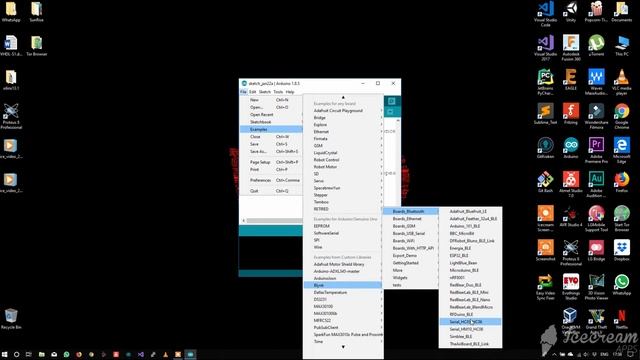The width and height of the screenshot is (640, 360).
Task: Open the Fritzing desktop shortcut
Action: (571, 114)
